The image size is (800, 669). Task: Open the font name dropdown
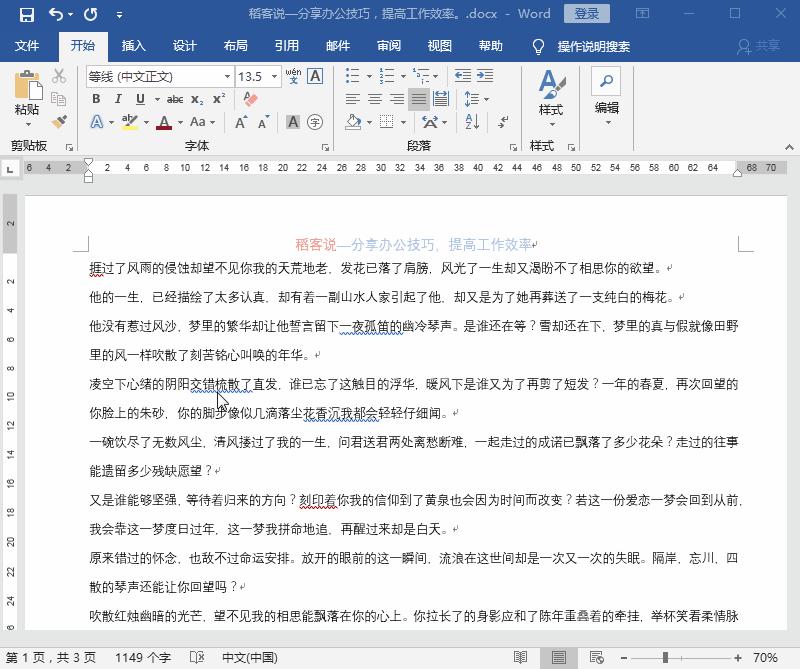[227, 76]
